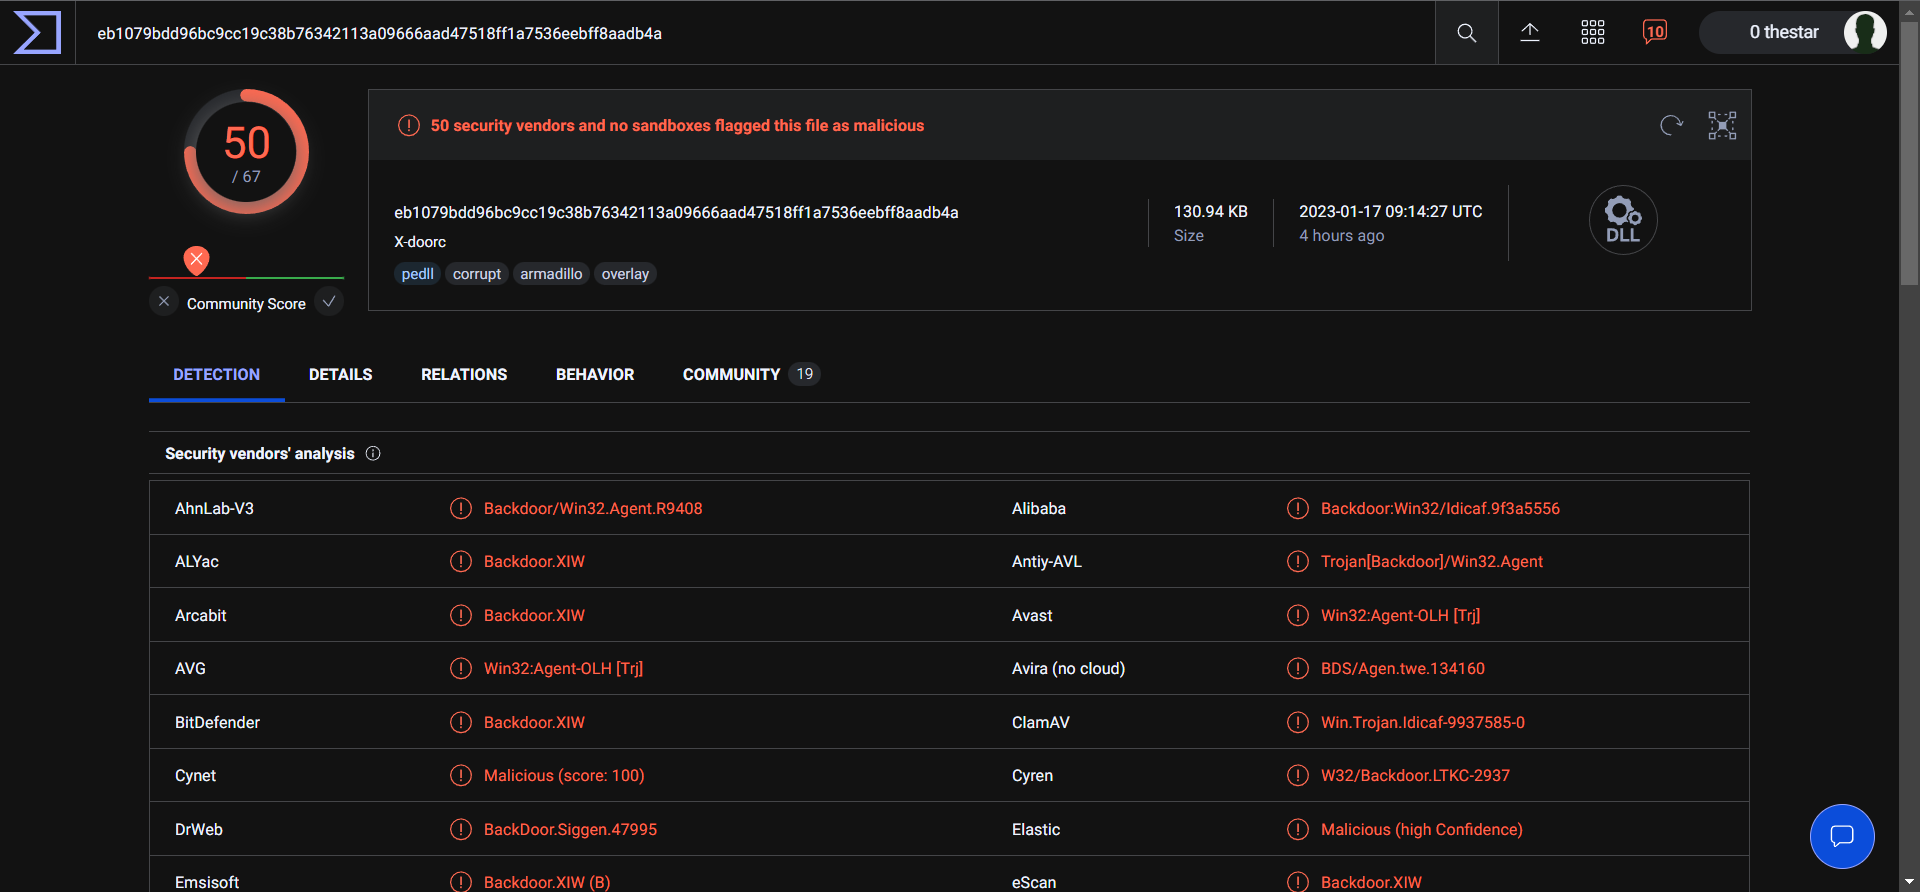1920x892 pixels.
Task: Click the hash in the top search bar
Action: [x=379, y=33]
